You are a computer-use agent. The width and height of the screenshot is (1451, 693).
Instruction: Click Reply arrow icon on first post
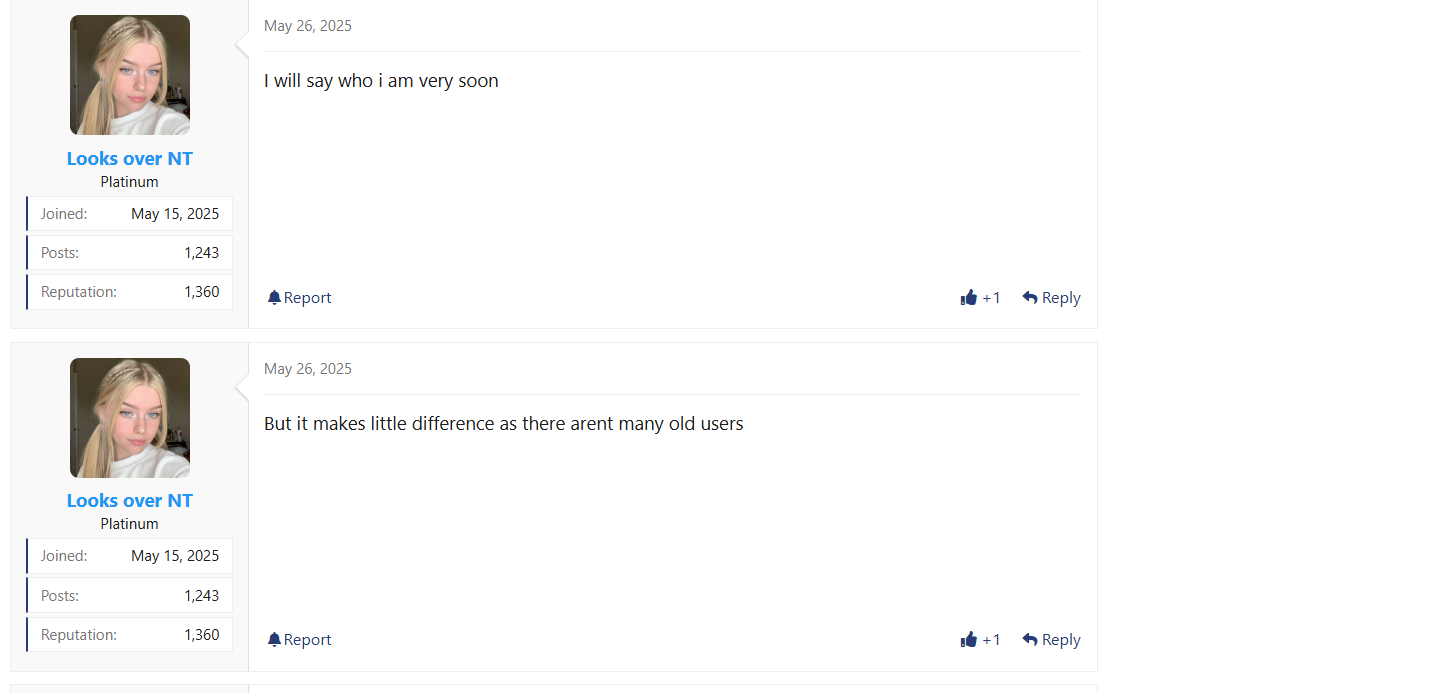[1030, 298]
